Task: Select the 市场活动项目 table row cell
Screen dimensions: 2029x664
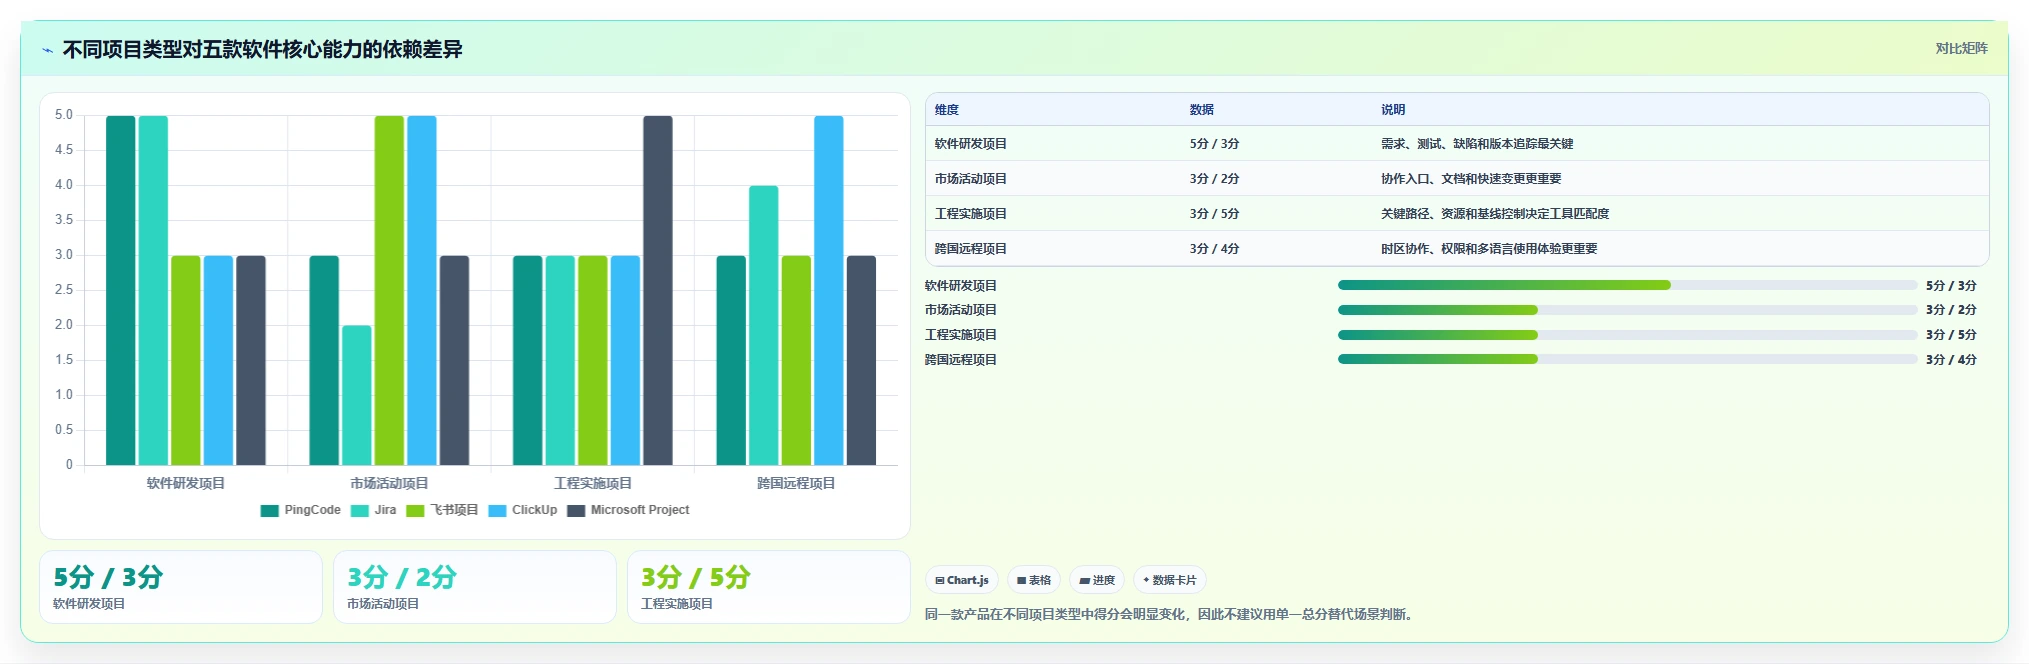Action: tap(971, 179)
